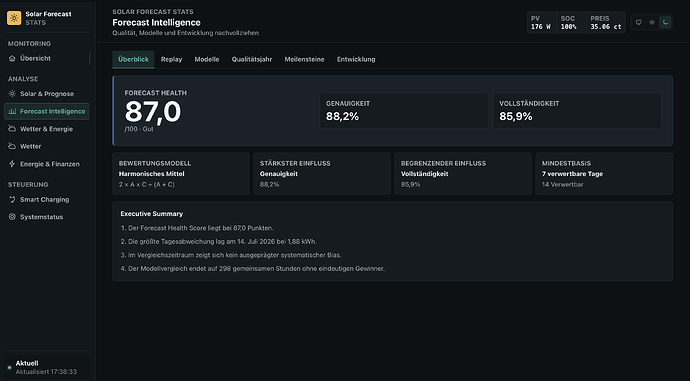Click the MONITORING section label
The width and height of the screenshot is (690, 381).
click(x=29, y=44)
